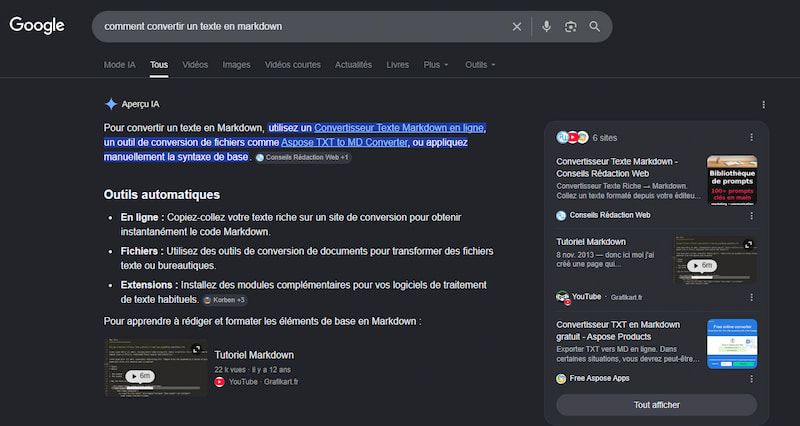Open Bibliothèque de prompts thumbnail image
The width and height of the screenshot is (800, 426).
tap(732, 181)
